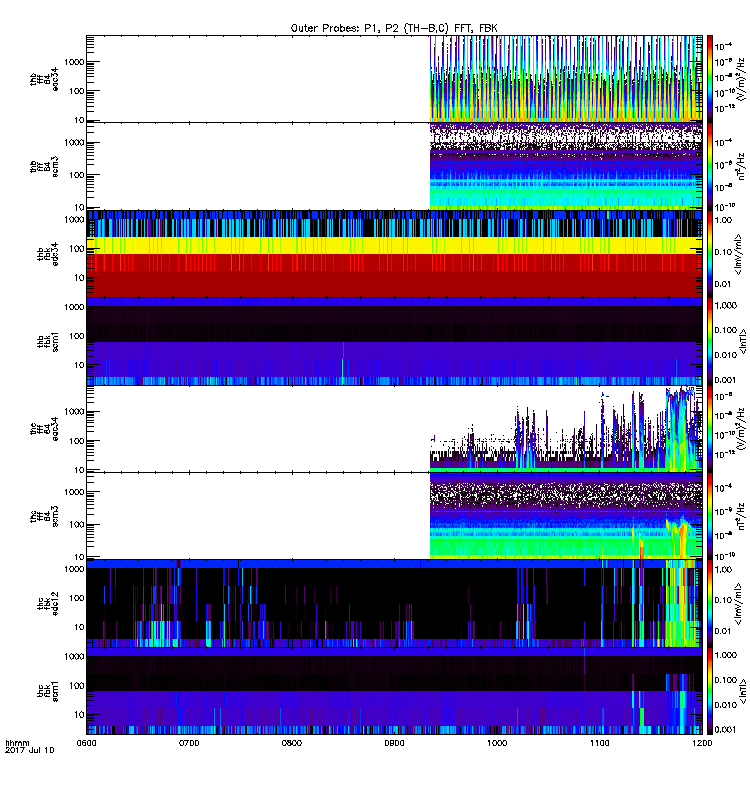Viewport: 750px width, 800px height.
Task: Click the '1000' y-axis tick of thb eac34
Action: coord(74,62)
